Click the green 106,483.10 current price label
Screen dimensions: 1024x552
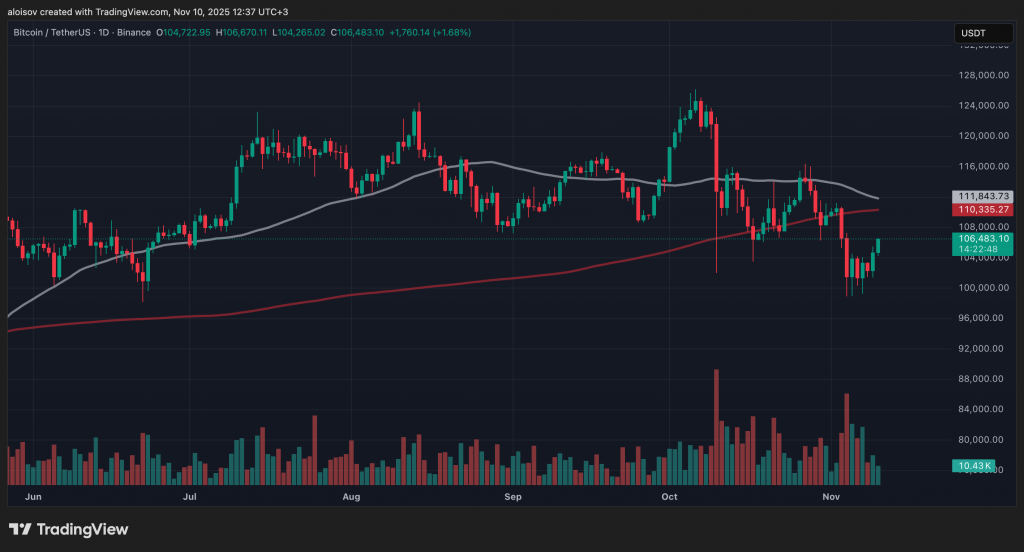(985, 239)
